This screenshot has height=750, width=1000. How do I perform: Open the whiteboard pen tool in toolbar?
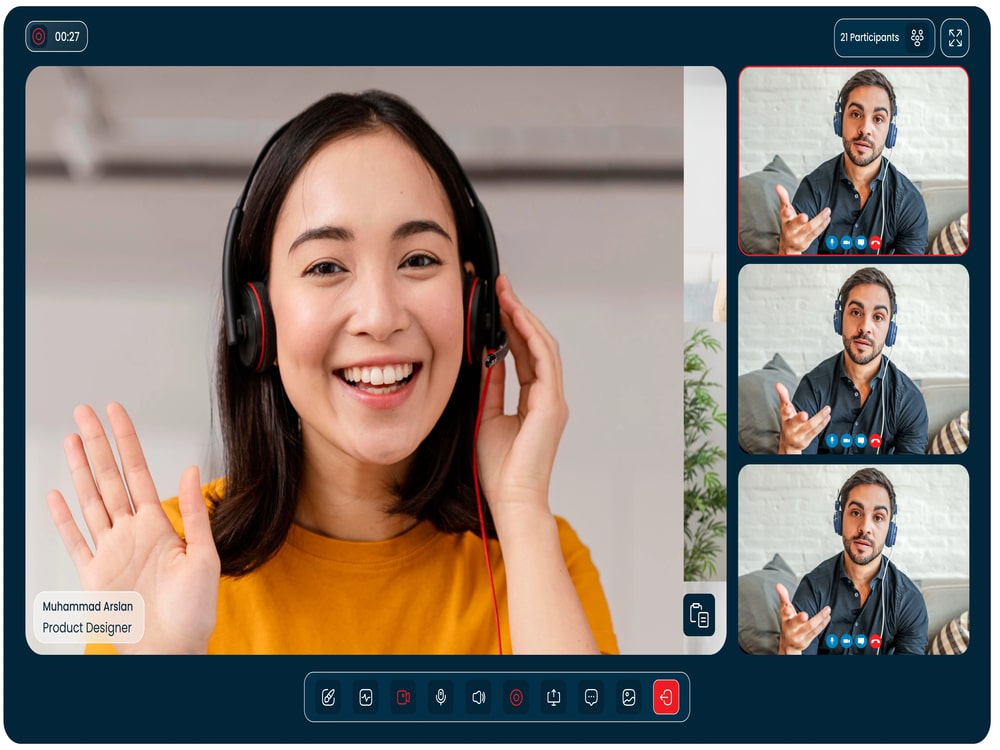coord(328,697)
